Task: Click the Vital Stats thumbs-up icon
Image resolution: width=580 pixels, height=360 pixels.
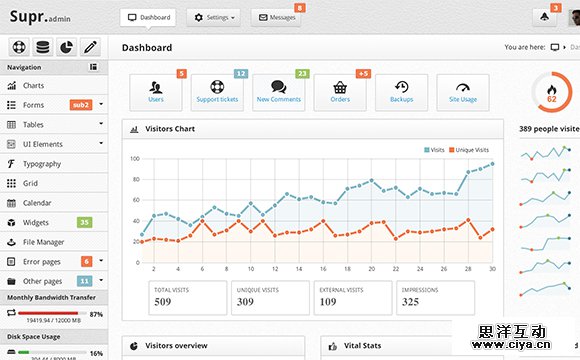Action: (333, 346)
